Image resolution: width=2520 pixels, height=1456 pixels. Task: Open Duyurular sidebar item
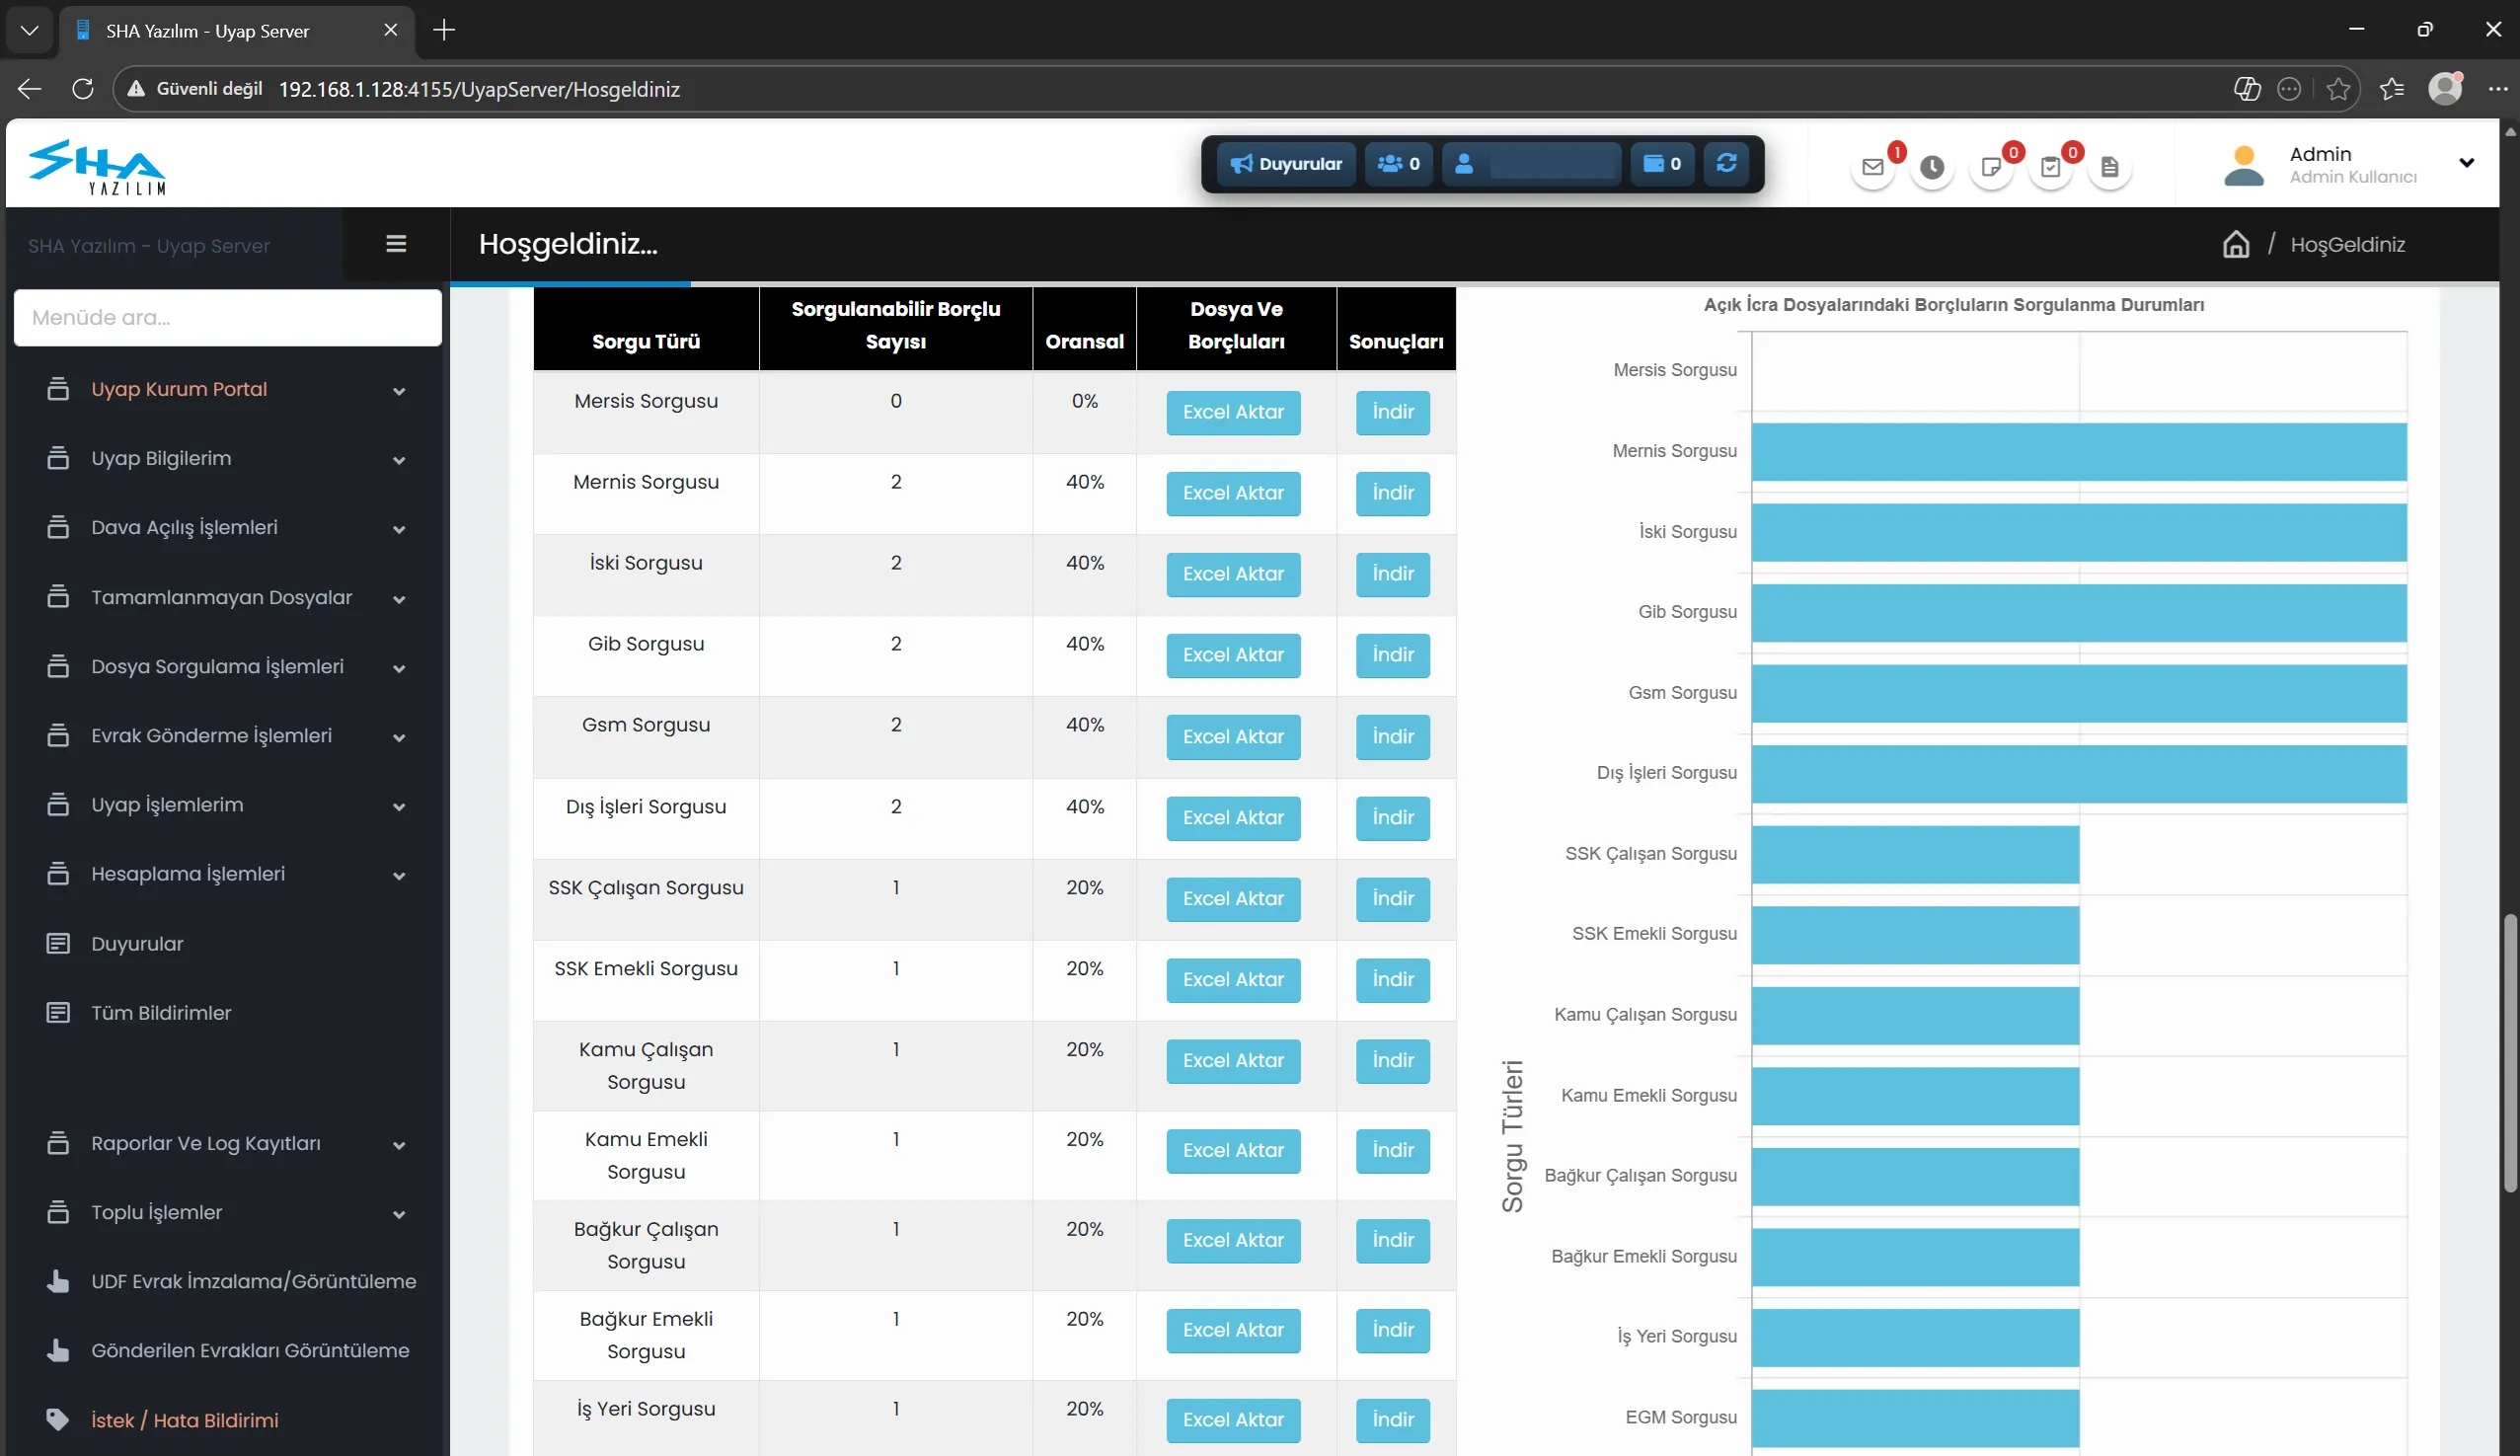coord(137,943)
